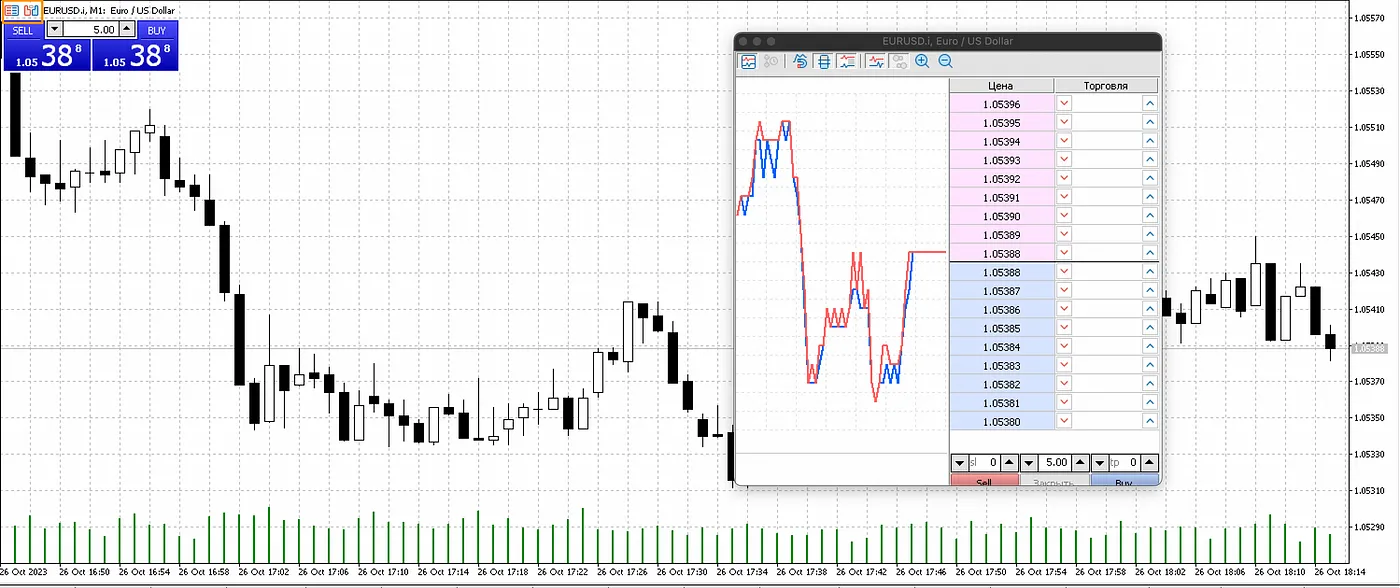Select the pink ask 1.05388 price cell
The width and height of the screenshot is (1400, 588).
(x=1001, y=253)
